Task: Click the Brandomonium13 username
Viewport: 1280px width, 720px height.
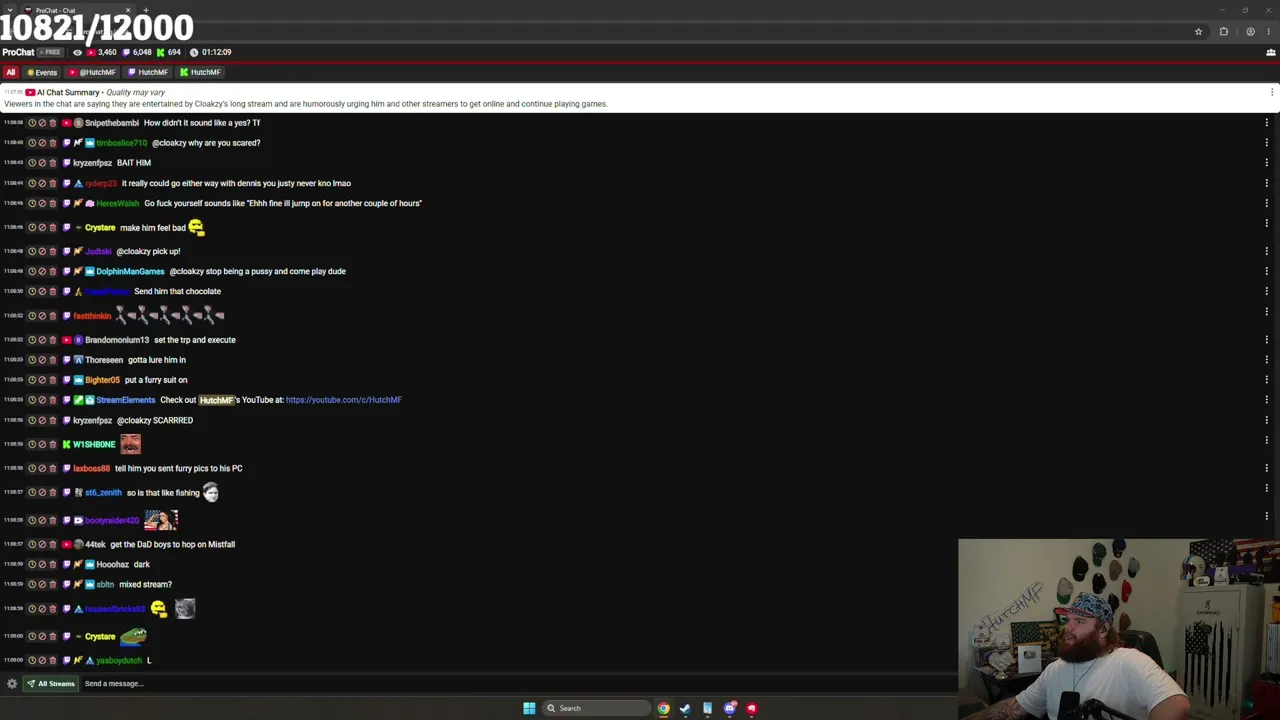Action: pyautogui.click(x=116, y=340)
